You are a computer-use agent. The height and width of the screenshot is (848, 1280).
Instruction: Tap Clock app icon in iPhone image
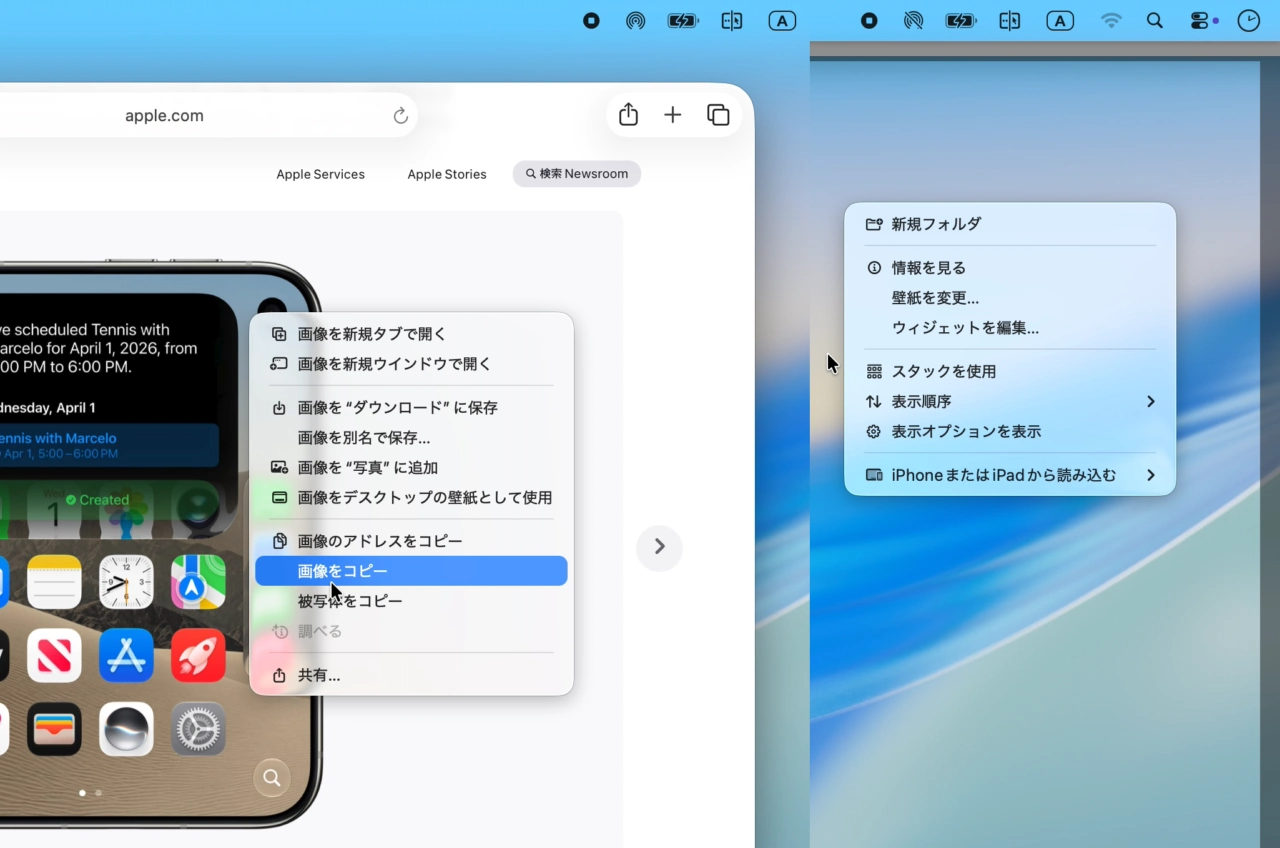tap(126, 582)
